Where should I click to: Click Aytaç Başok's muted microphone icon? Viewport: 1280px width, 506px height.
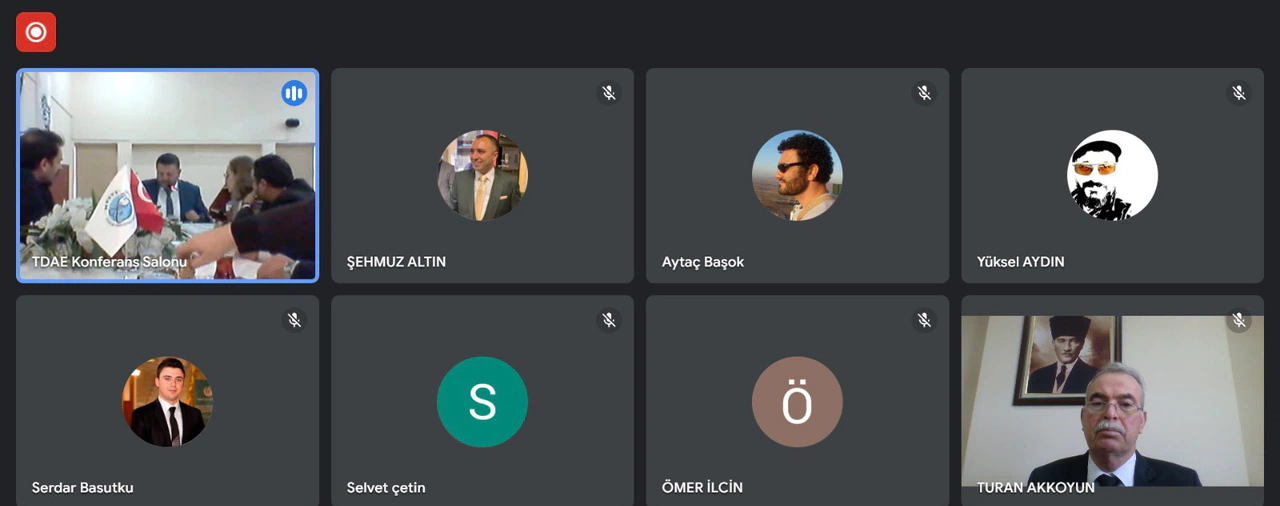pyautogui.click(x=924, y=93)
